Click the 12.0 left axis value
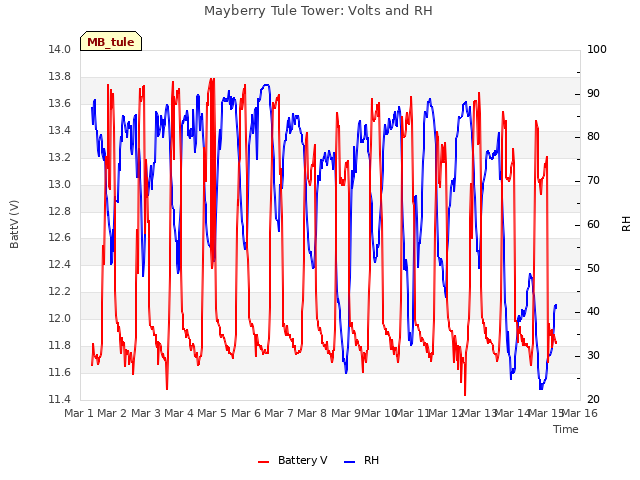 pyautogui.click(x=59, y=318)
